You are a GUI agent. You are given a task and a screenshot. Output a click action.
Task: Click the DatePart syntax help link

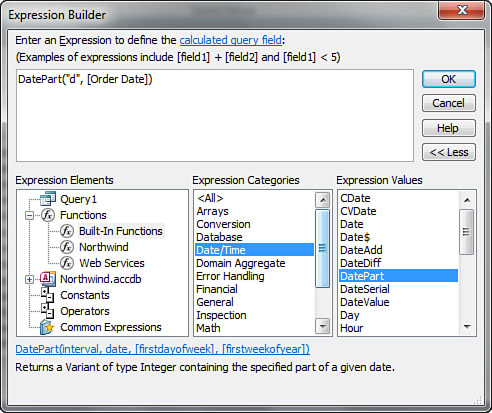(x=163, y=349)
